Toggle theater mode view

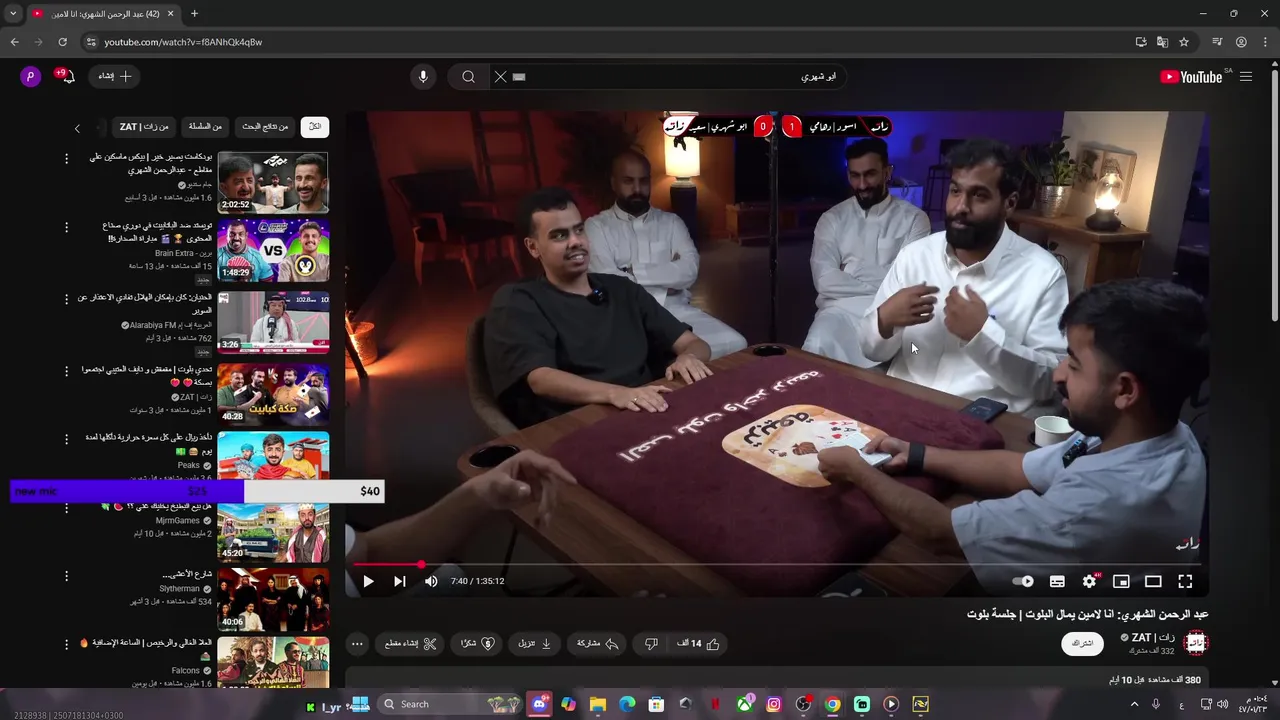(1153, 581)
